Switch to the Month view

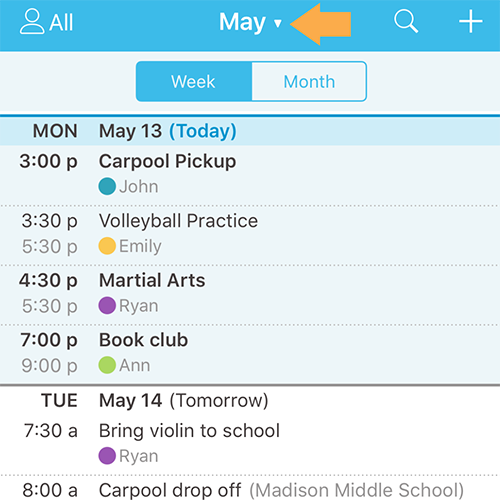pyautogui.click(x=309, y=81)
